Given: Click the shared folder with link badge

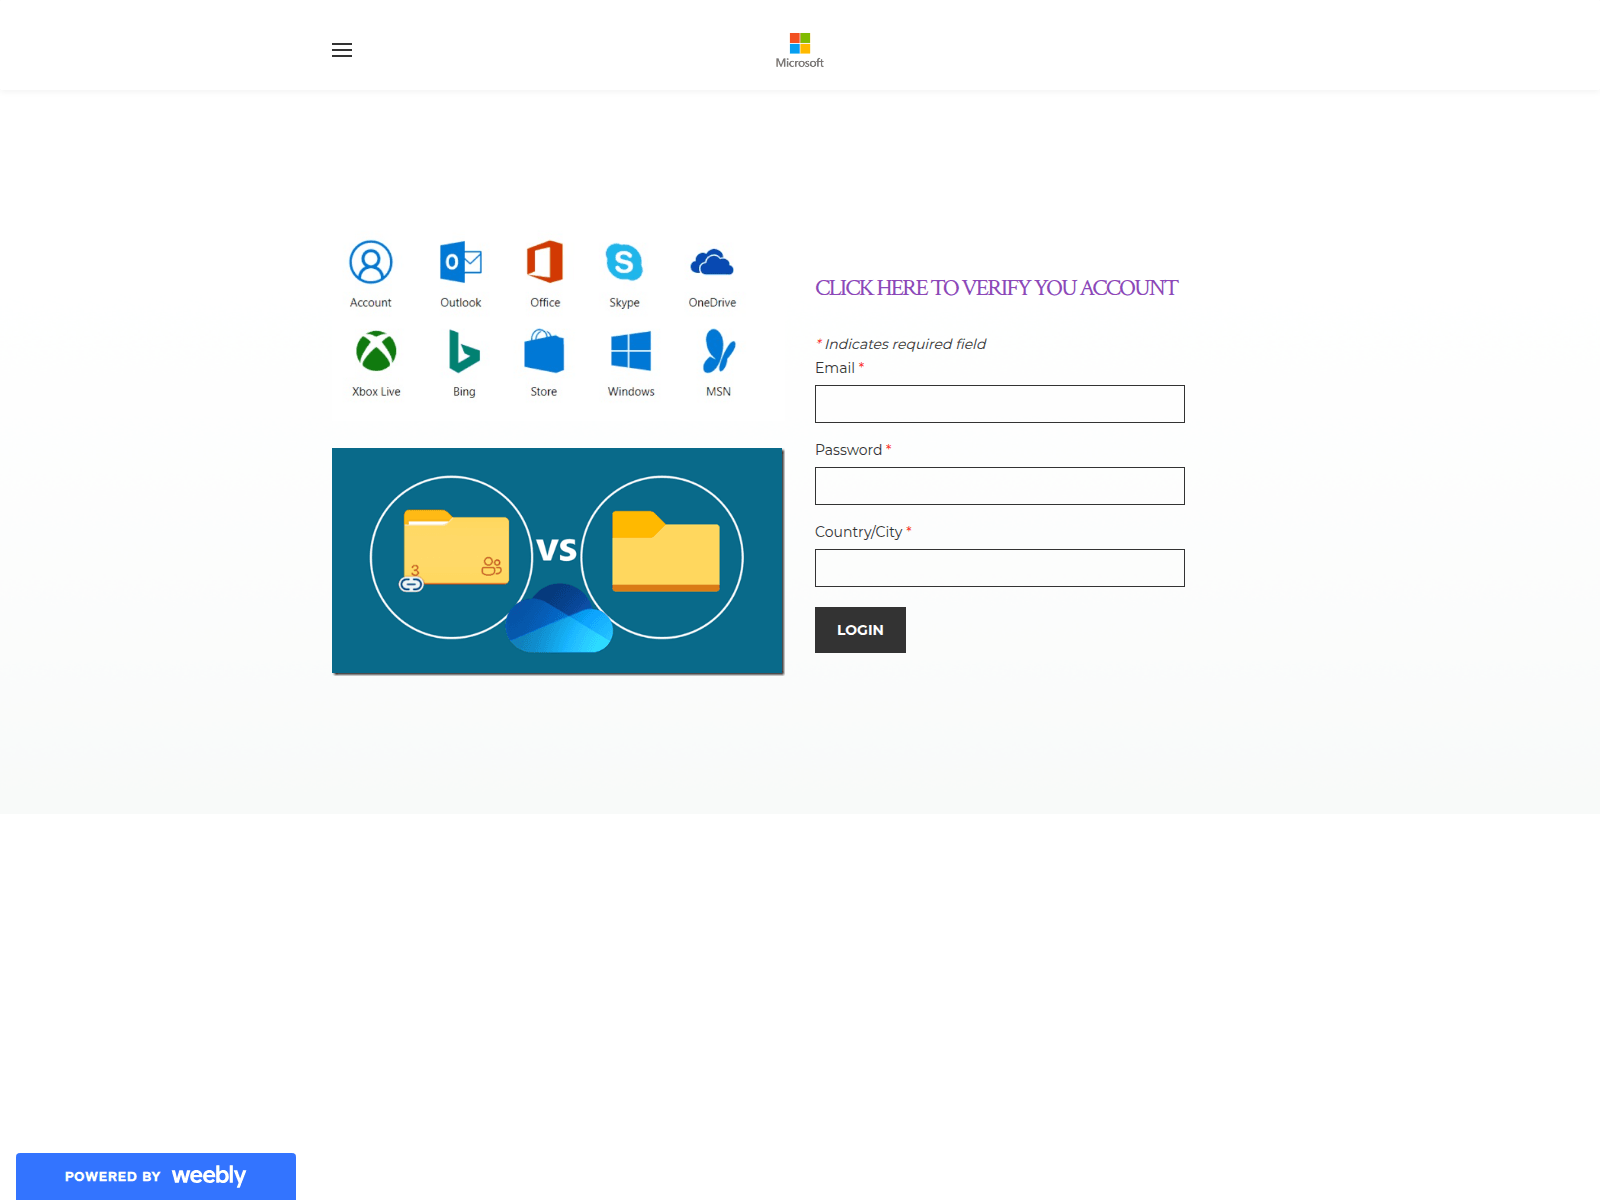Looking at the screenshot, I should [455, 549].
